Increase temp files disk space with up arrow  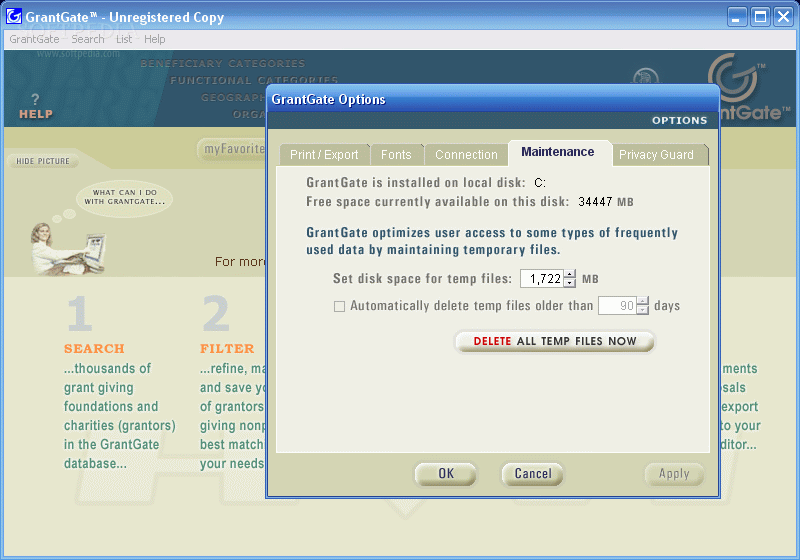pyautogui.click(x=570, y=274)
